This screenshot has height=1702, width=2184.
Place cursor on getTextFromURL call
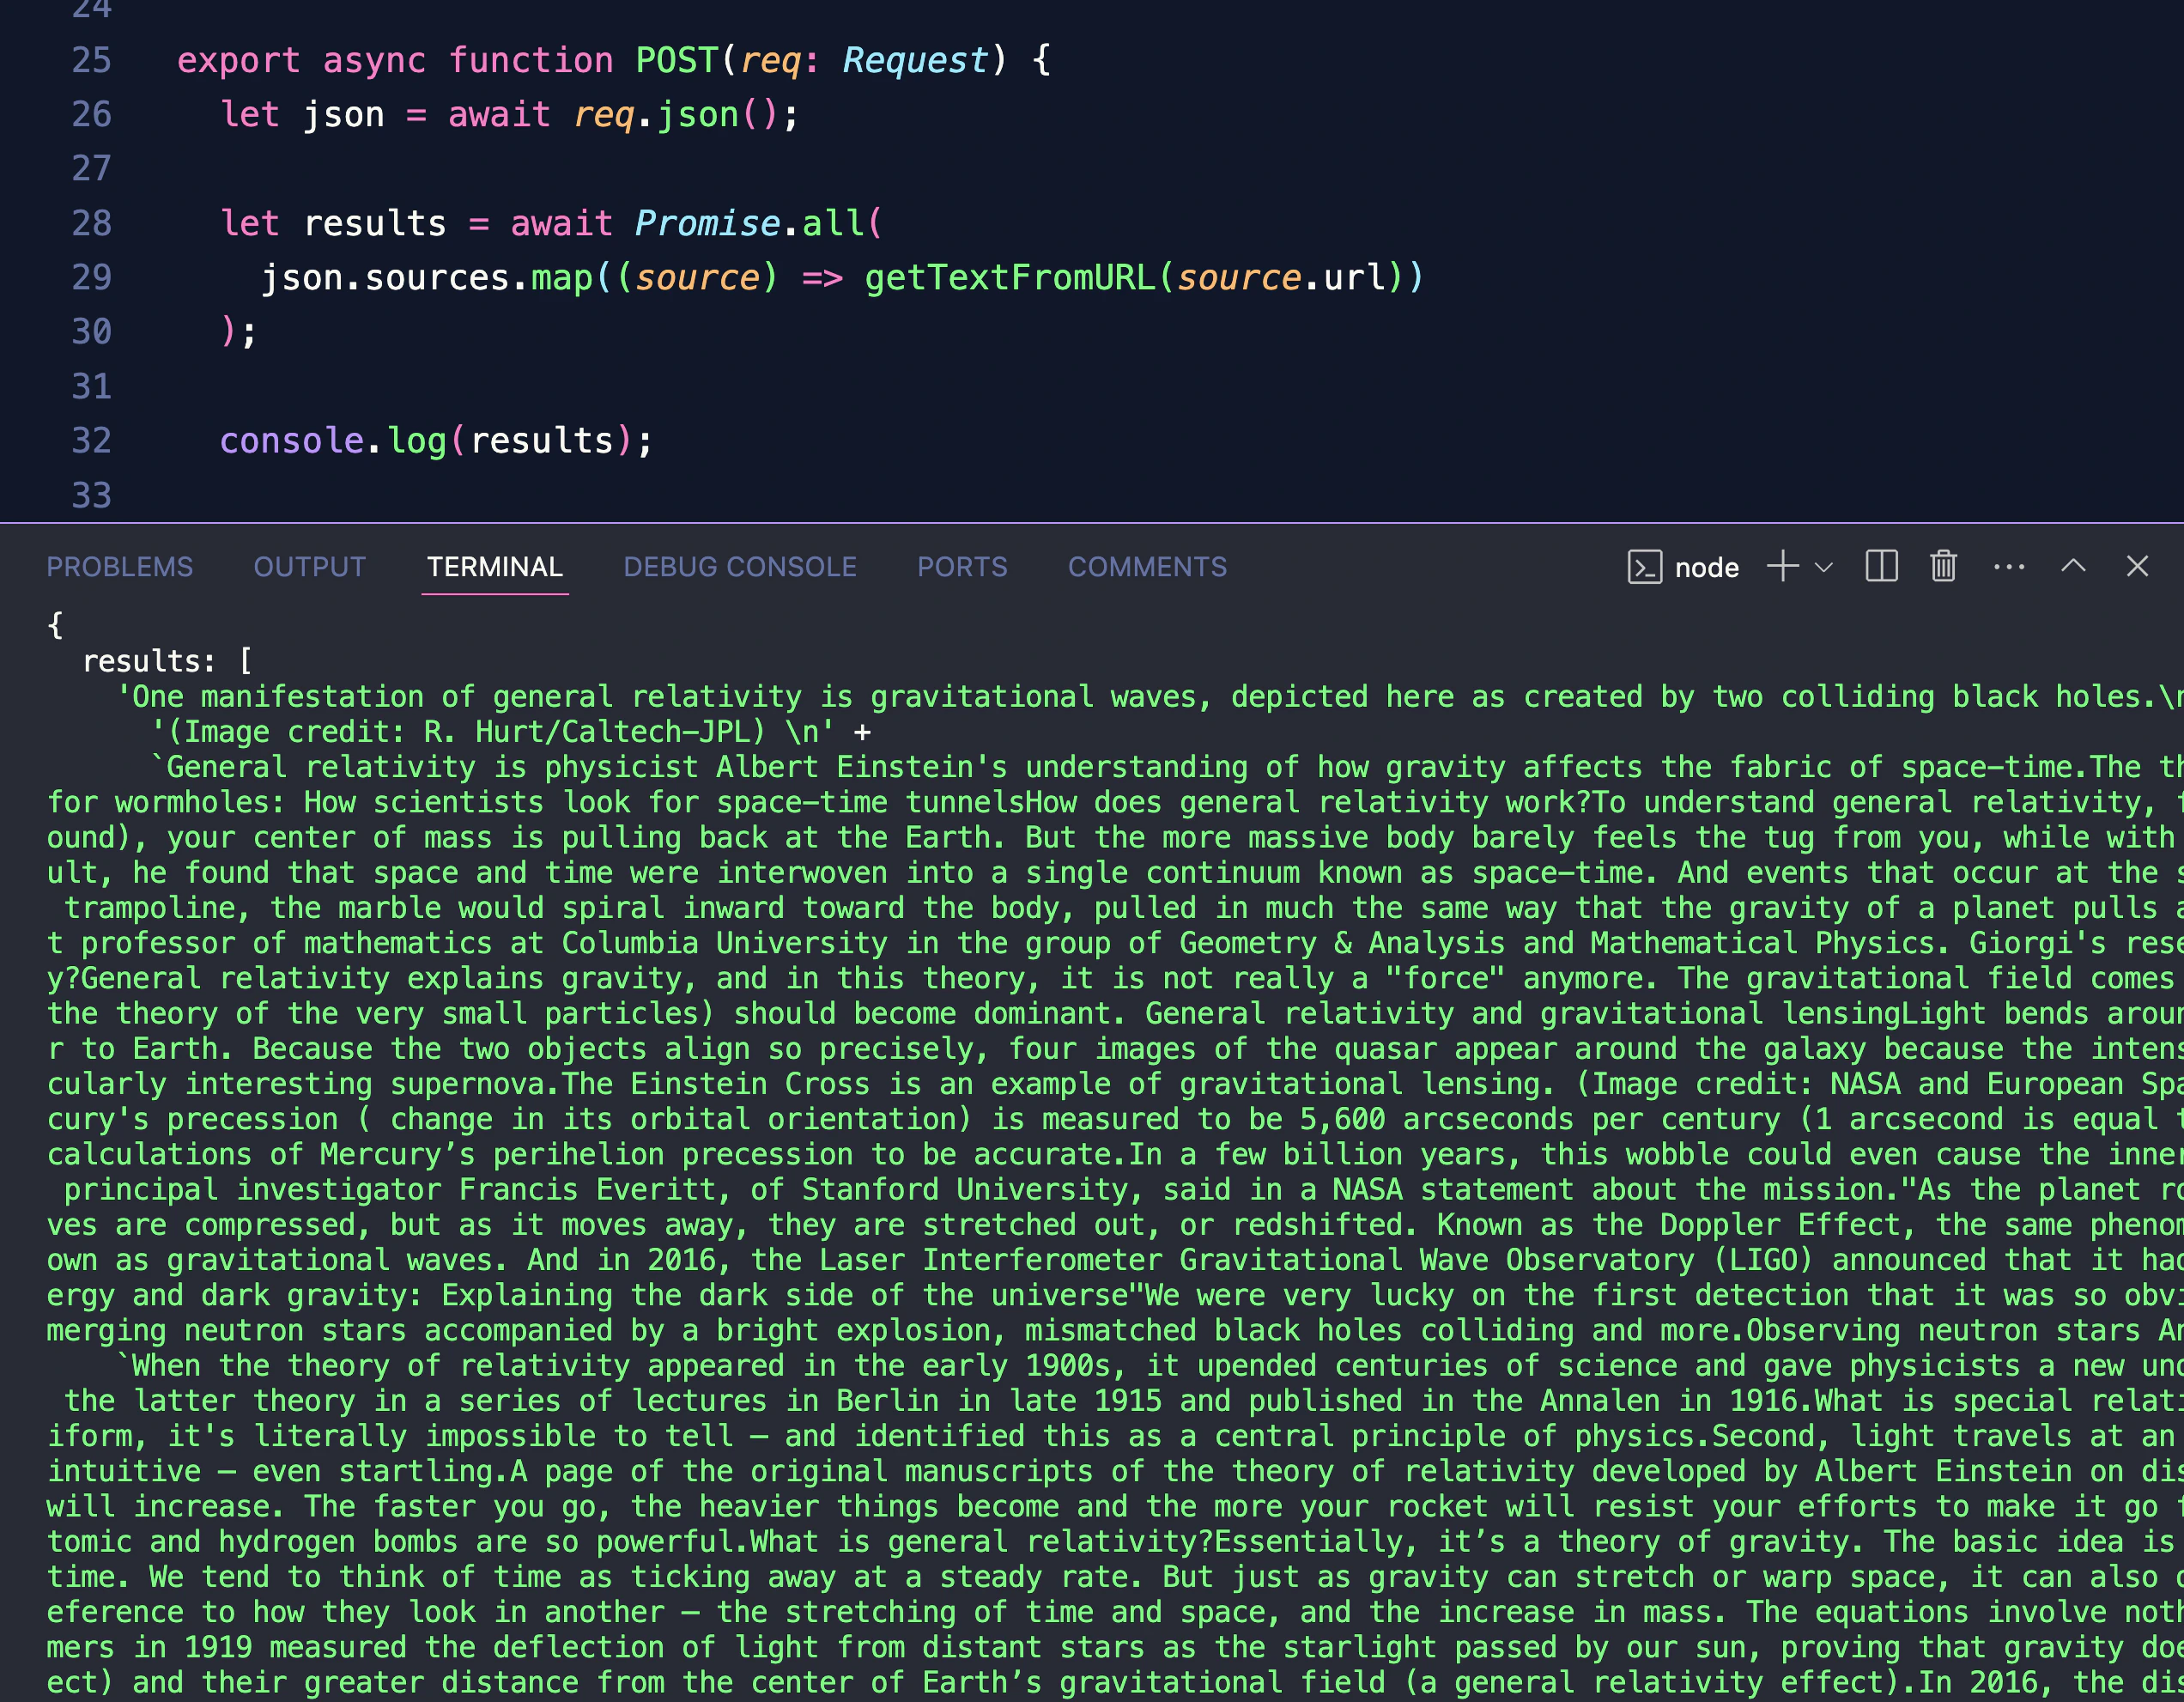(1009, 278)
